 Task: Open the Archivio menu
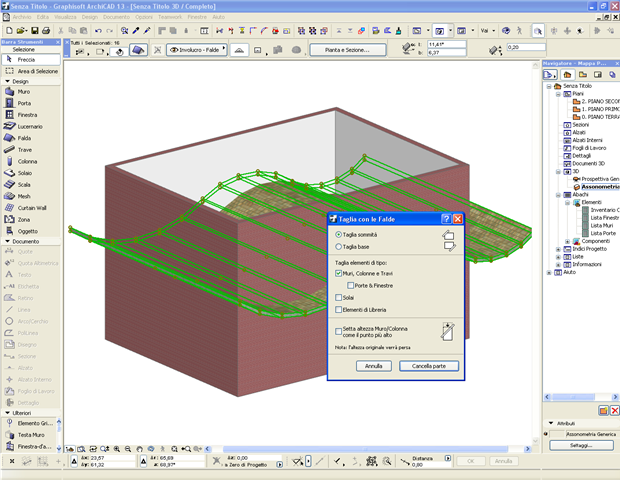[x=22, y=17]
